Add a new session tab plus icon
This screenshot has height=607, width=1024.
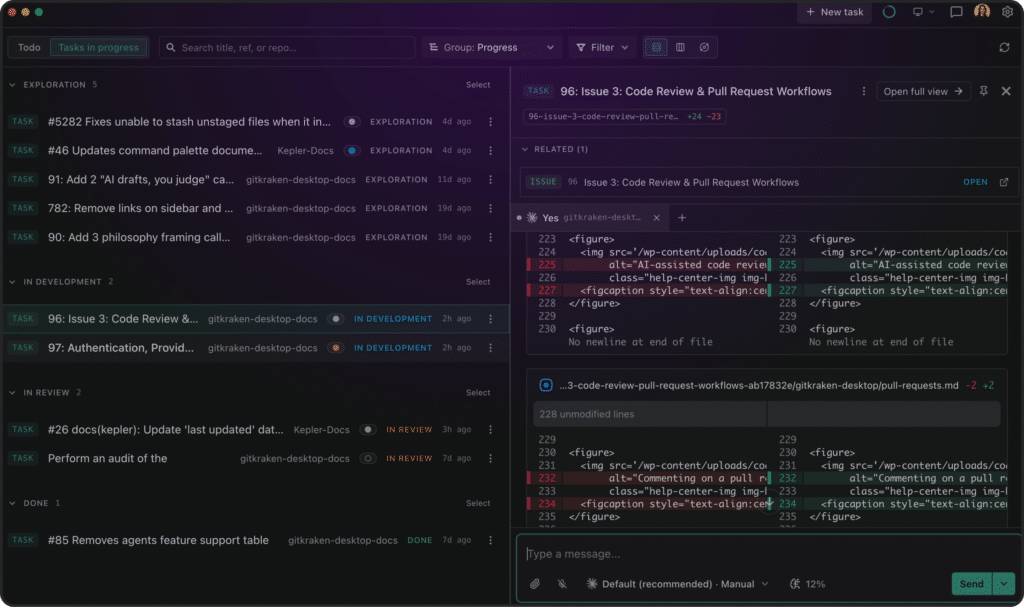682,218
